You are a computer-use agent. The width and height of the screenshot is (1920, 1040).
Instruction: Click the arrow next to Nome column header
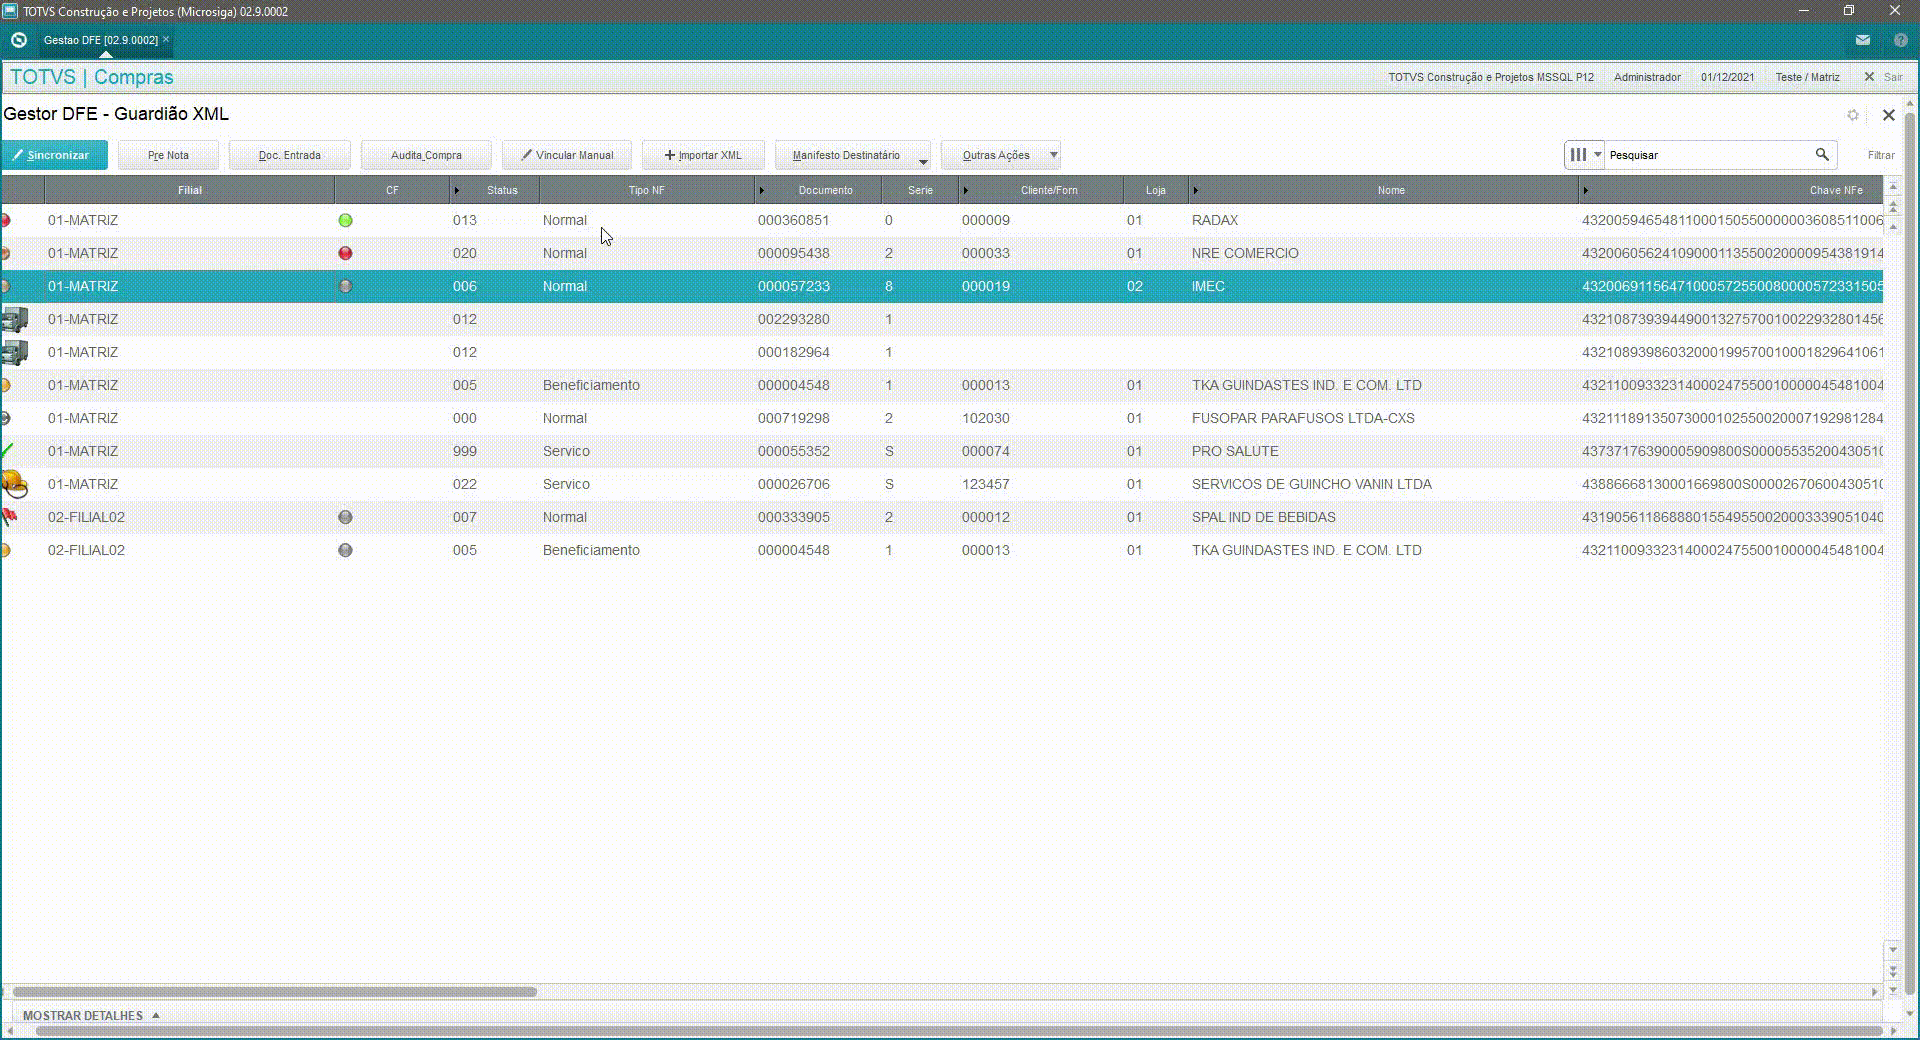[x=1195, y=190]
